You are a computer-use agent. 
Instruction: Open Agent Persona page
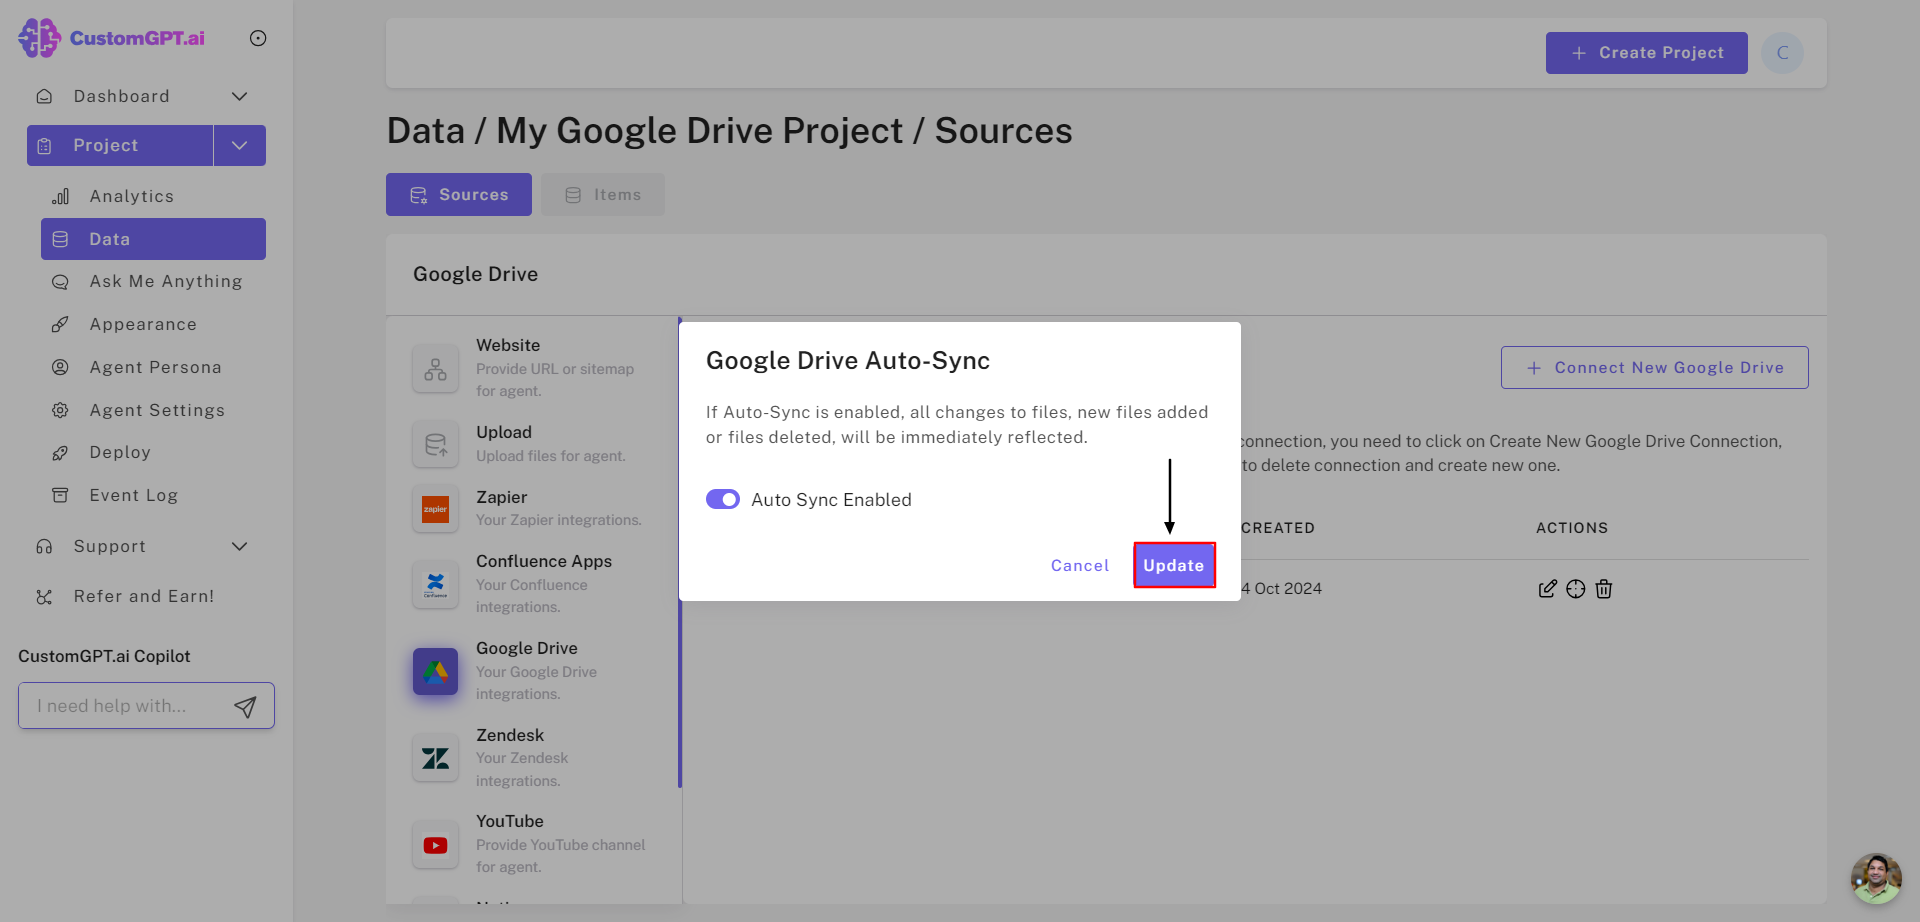click(x=155, y=367)
